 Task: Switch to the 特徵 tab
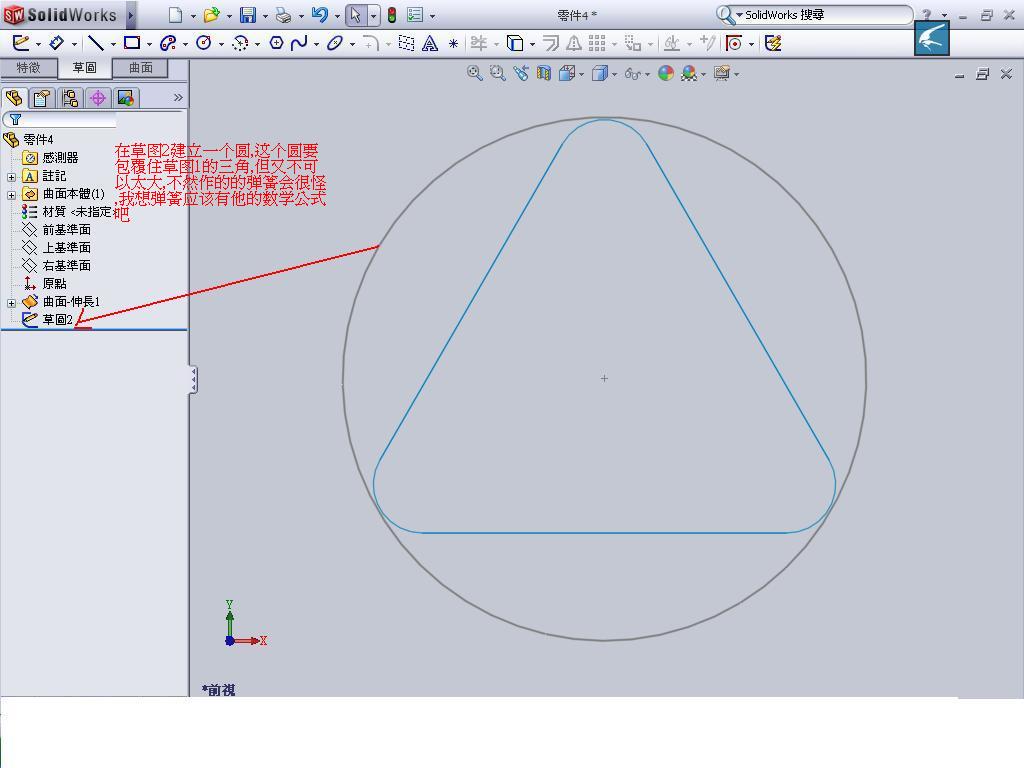(28, 67)
